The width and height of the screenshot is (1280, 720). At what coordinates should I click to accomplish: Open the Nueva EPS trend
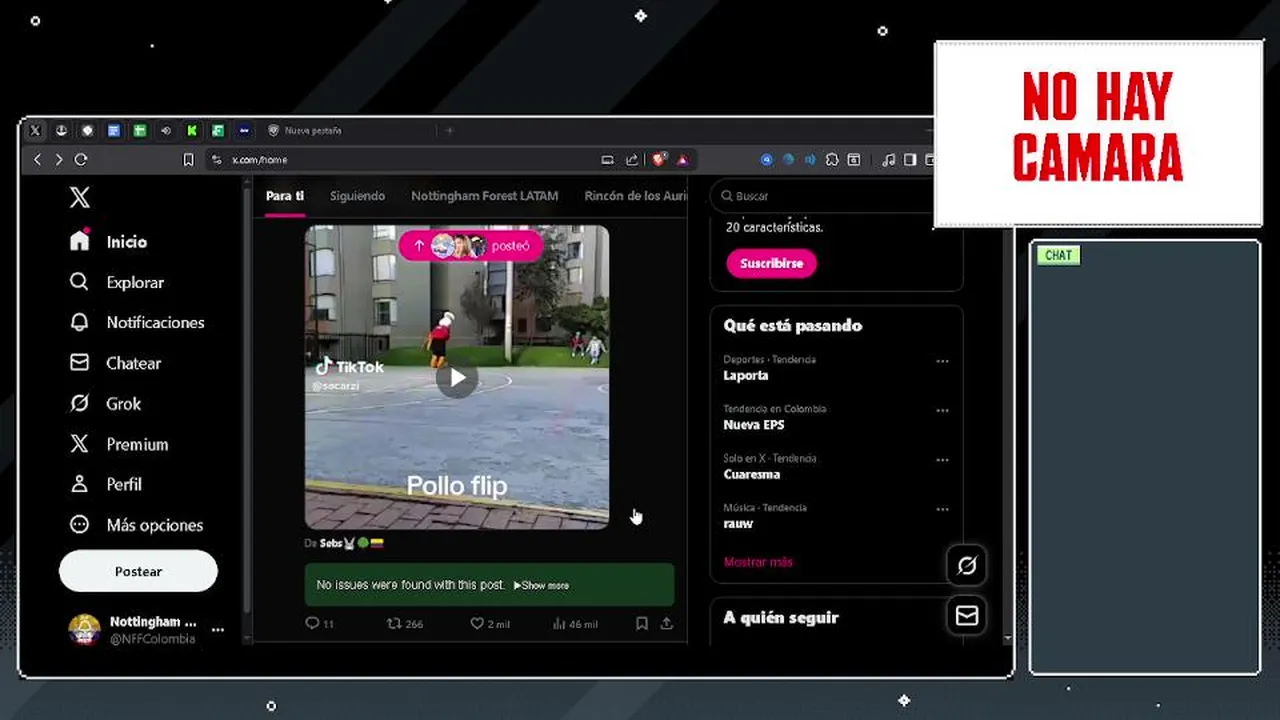tap(754, 425)
